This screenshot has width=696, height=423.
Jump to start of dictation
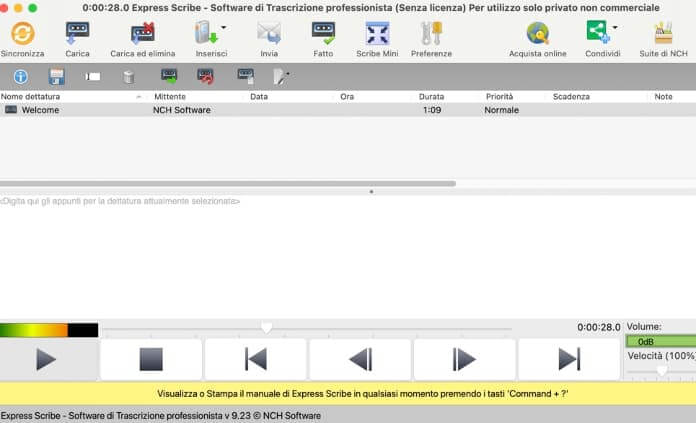point(256,360)
